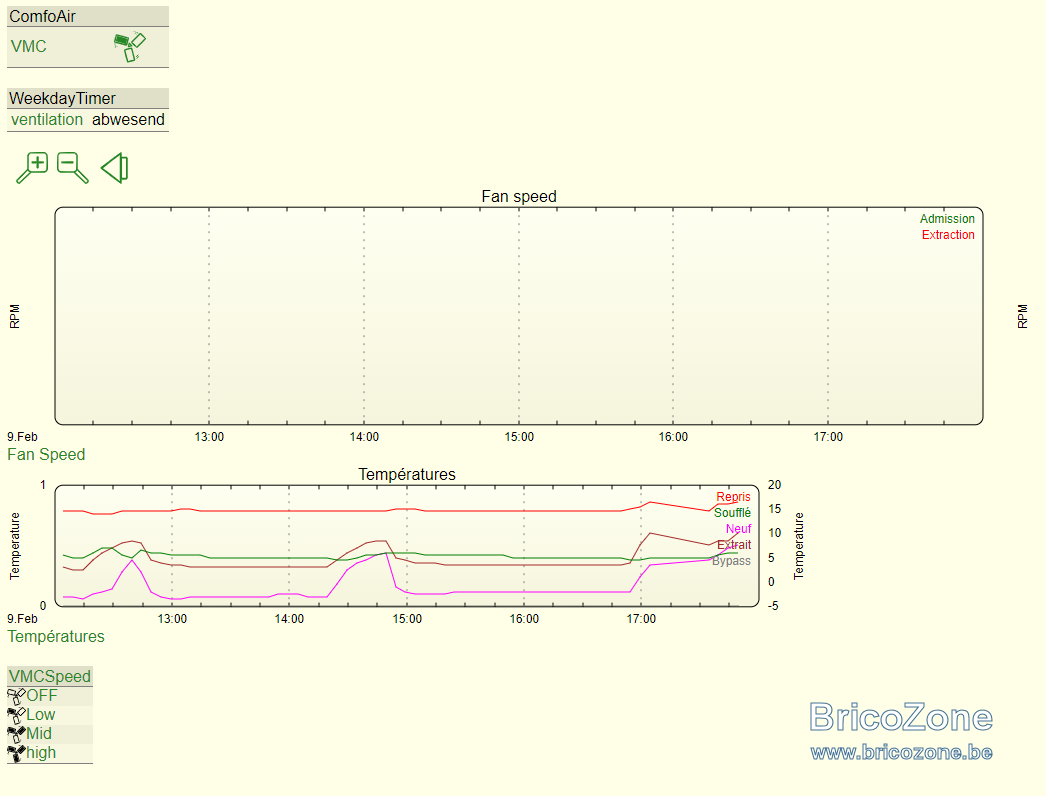Screen dimensions: 1046x796
Task: Click the scroll back left arrow icon
Action: point(115,167)
